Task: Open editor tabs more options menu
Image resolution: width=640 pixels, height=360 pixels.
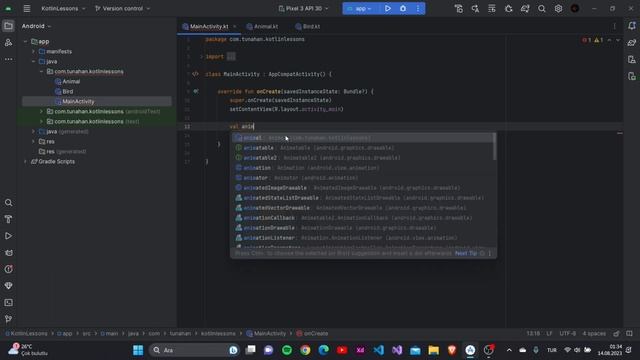Action: coord(615,27)
